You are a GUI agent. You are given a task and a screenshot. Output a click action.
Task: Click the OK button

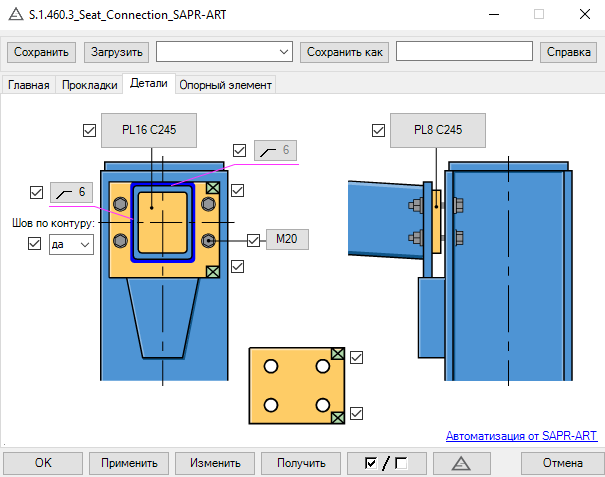click(x=43, y=463)
